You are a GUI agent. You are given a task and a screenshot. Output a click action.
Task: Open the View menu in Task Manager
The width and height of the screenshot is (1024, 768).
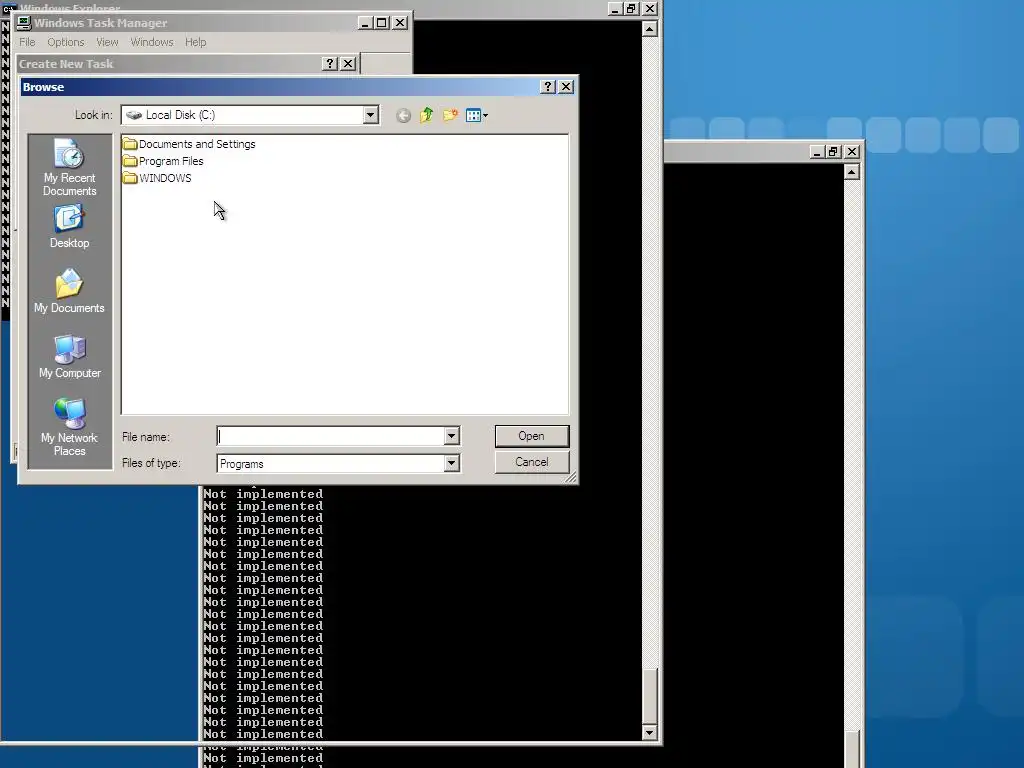[x=107, y=42]
